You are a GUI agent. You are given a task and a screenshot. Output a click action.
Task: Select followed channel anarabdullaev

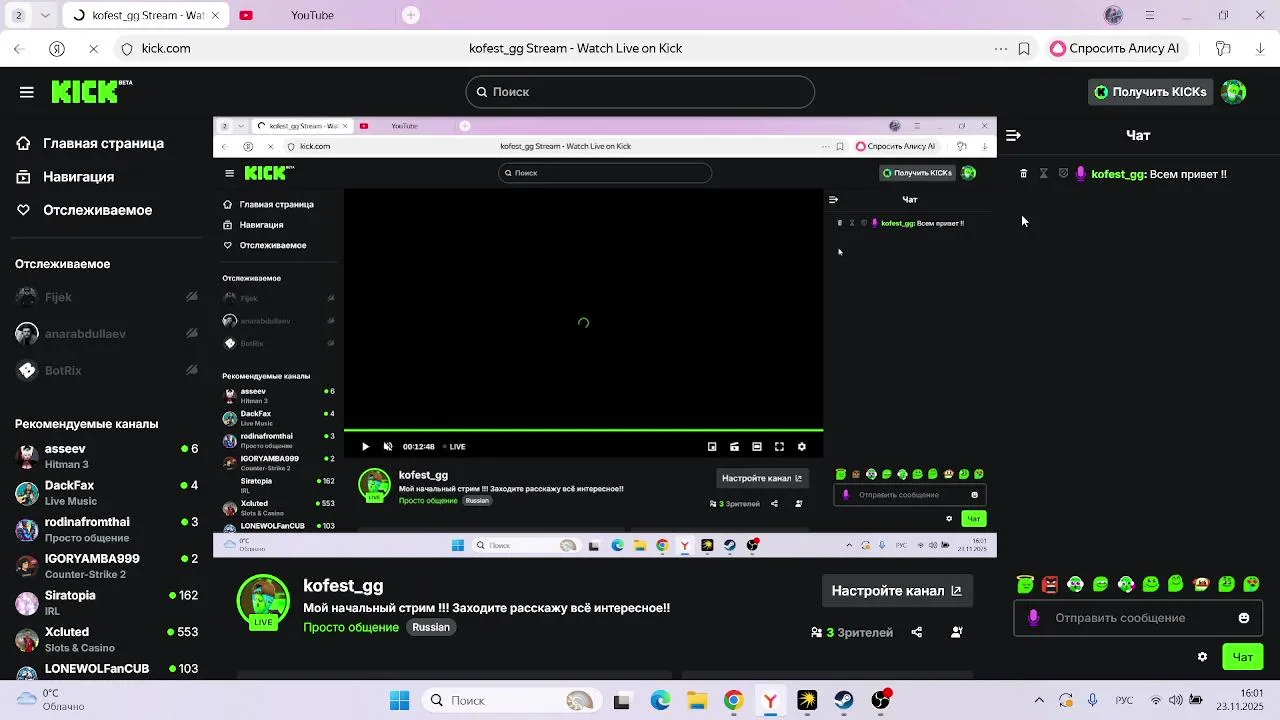coord(106,334)
